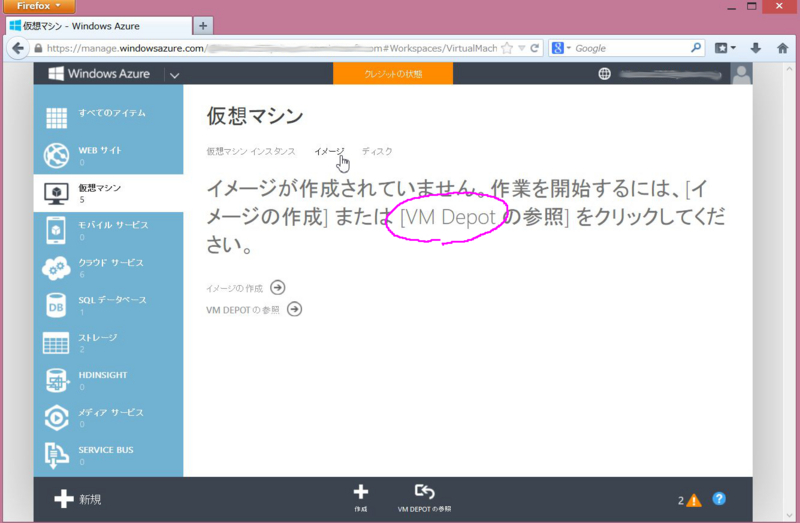The width and height of the screenshot is (800, 523).
Task: Click the イメージの作成 link
Action: click(234, 289)
